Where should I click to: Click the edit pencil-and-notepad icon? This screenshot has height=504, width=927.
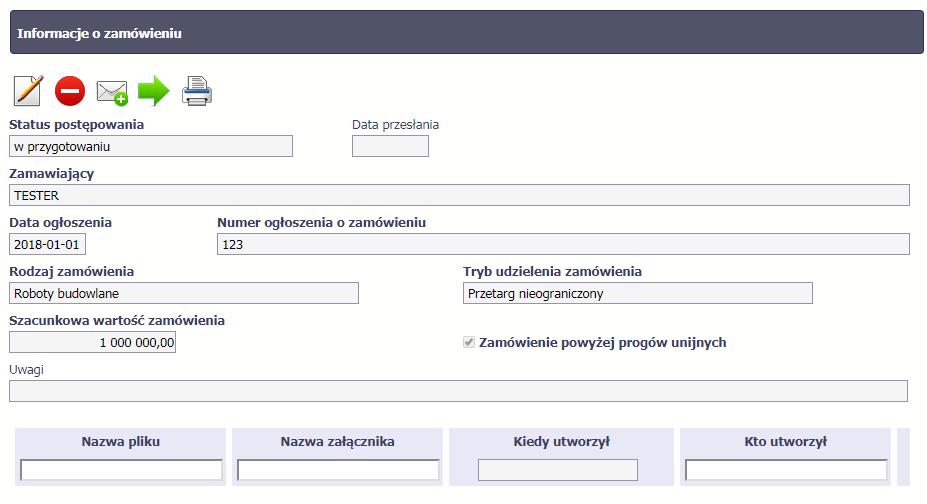click(28, 90)
